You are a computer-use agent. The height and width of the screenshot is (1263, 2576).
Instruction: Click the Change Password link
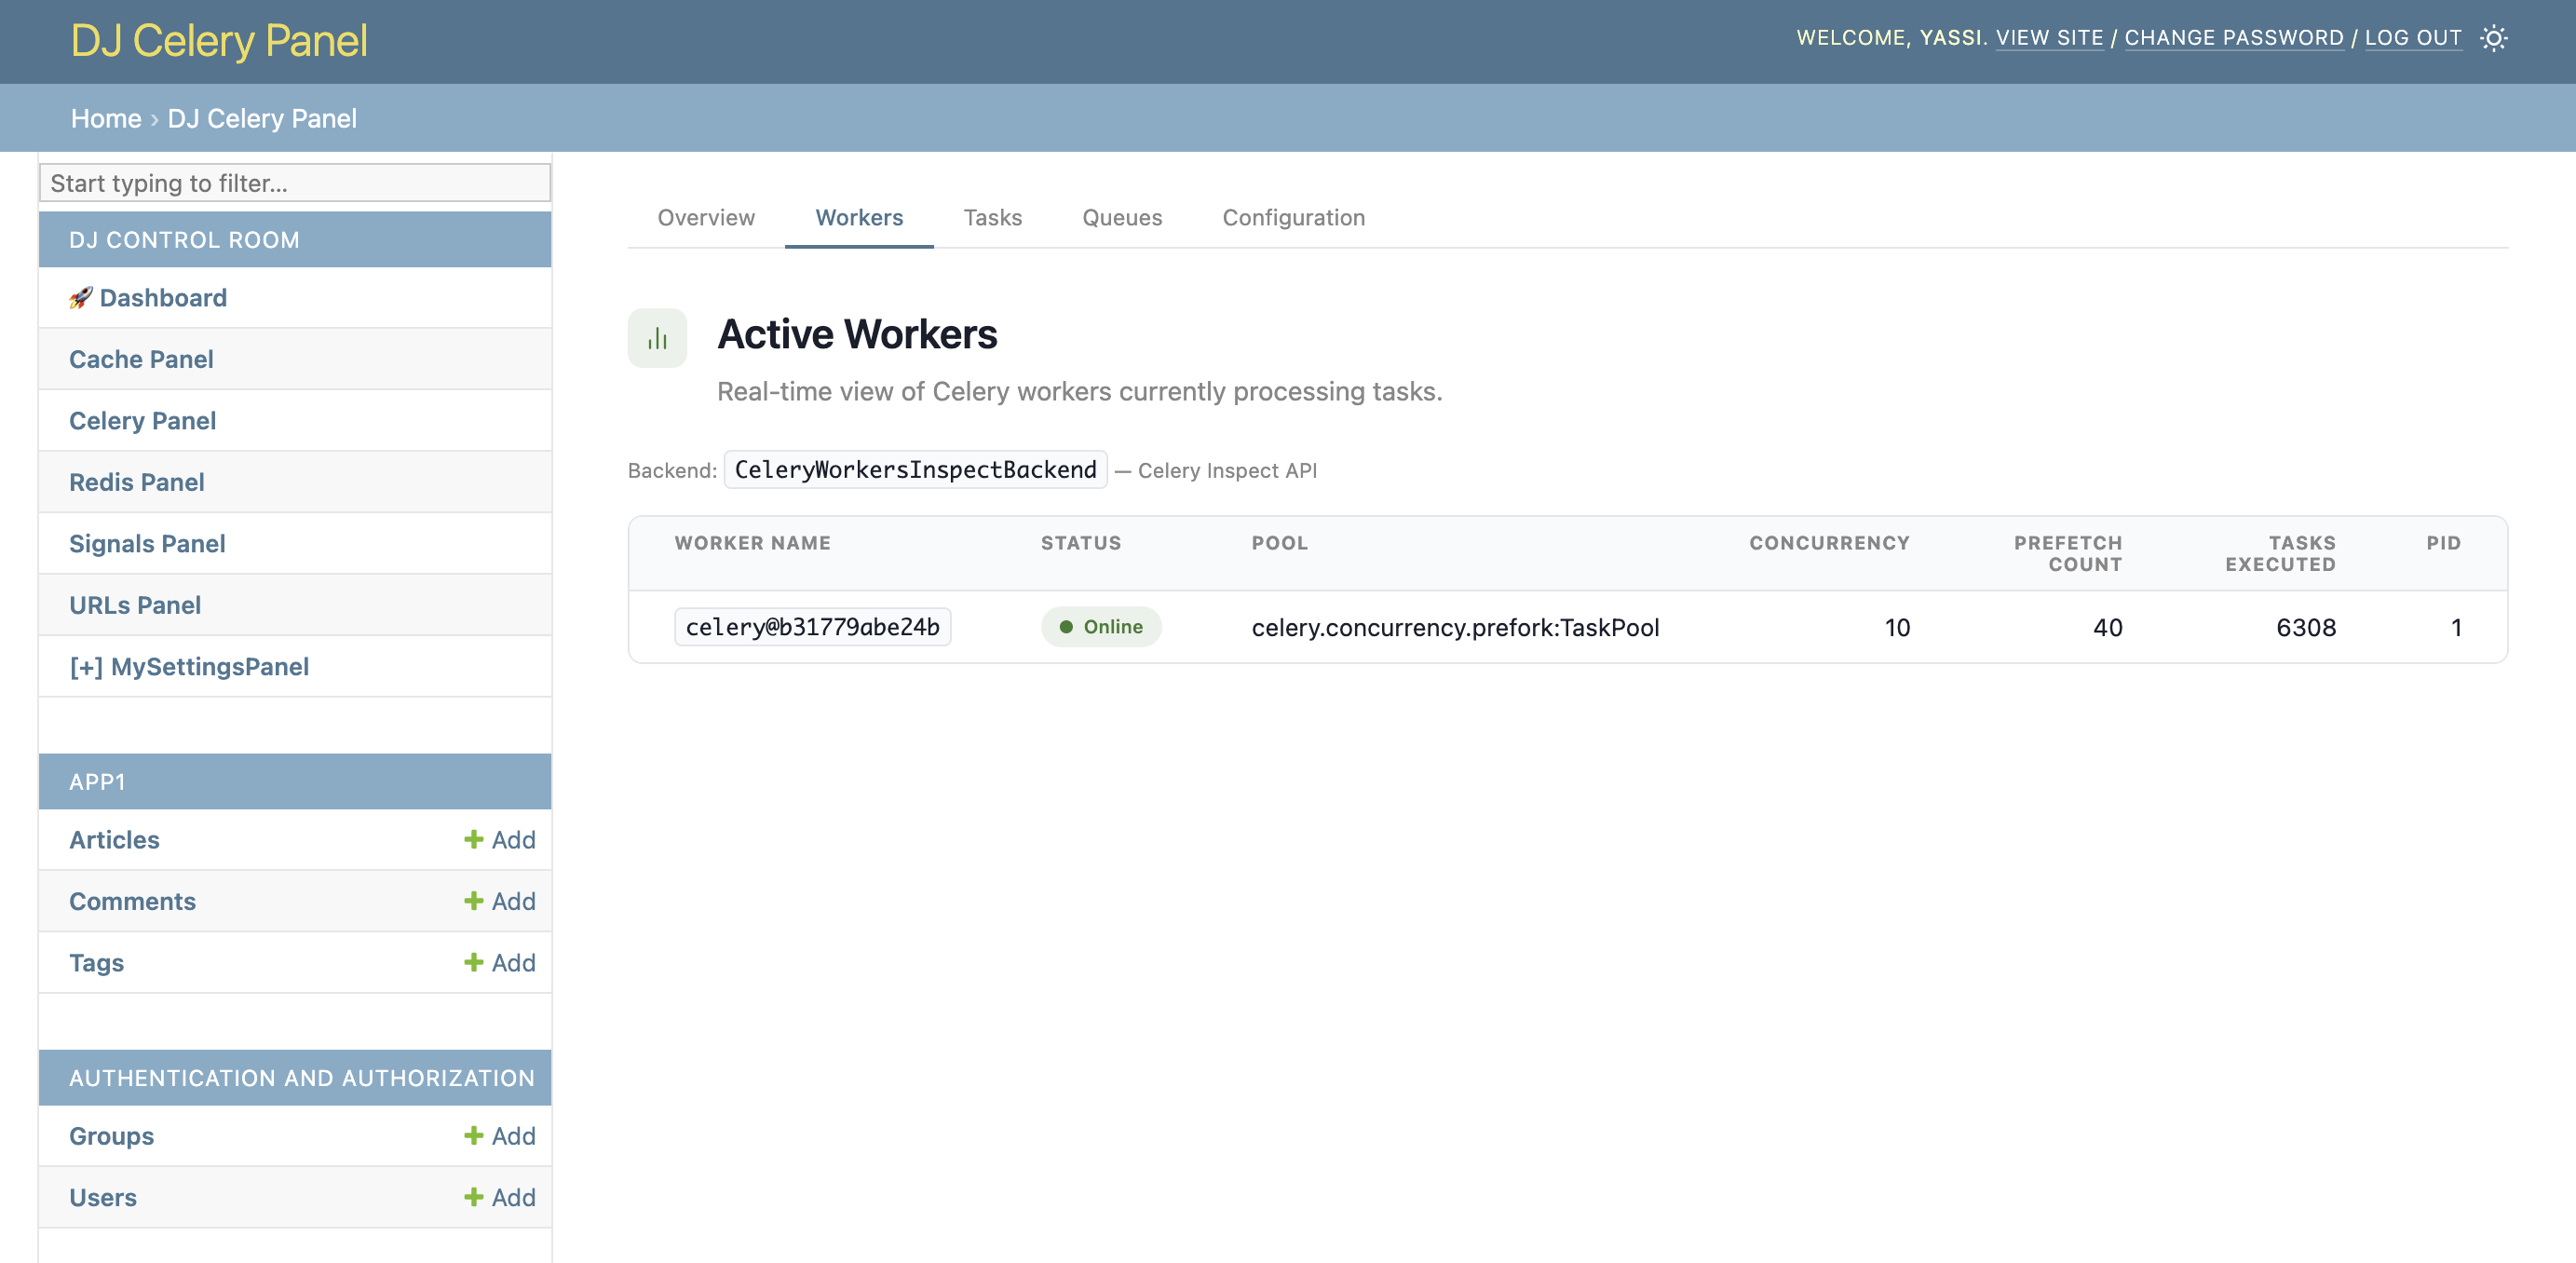(2233, 38)
